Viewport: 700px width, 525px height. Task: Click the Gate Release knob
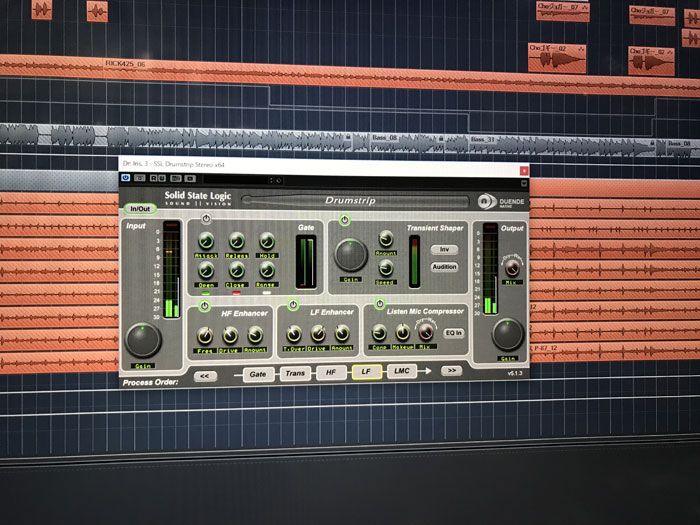(x=237, y=241)
